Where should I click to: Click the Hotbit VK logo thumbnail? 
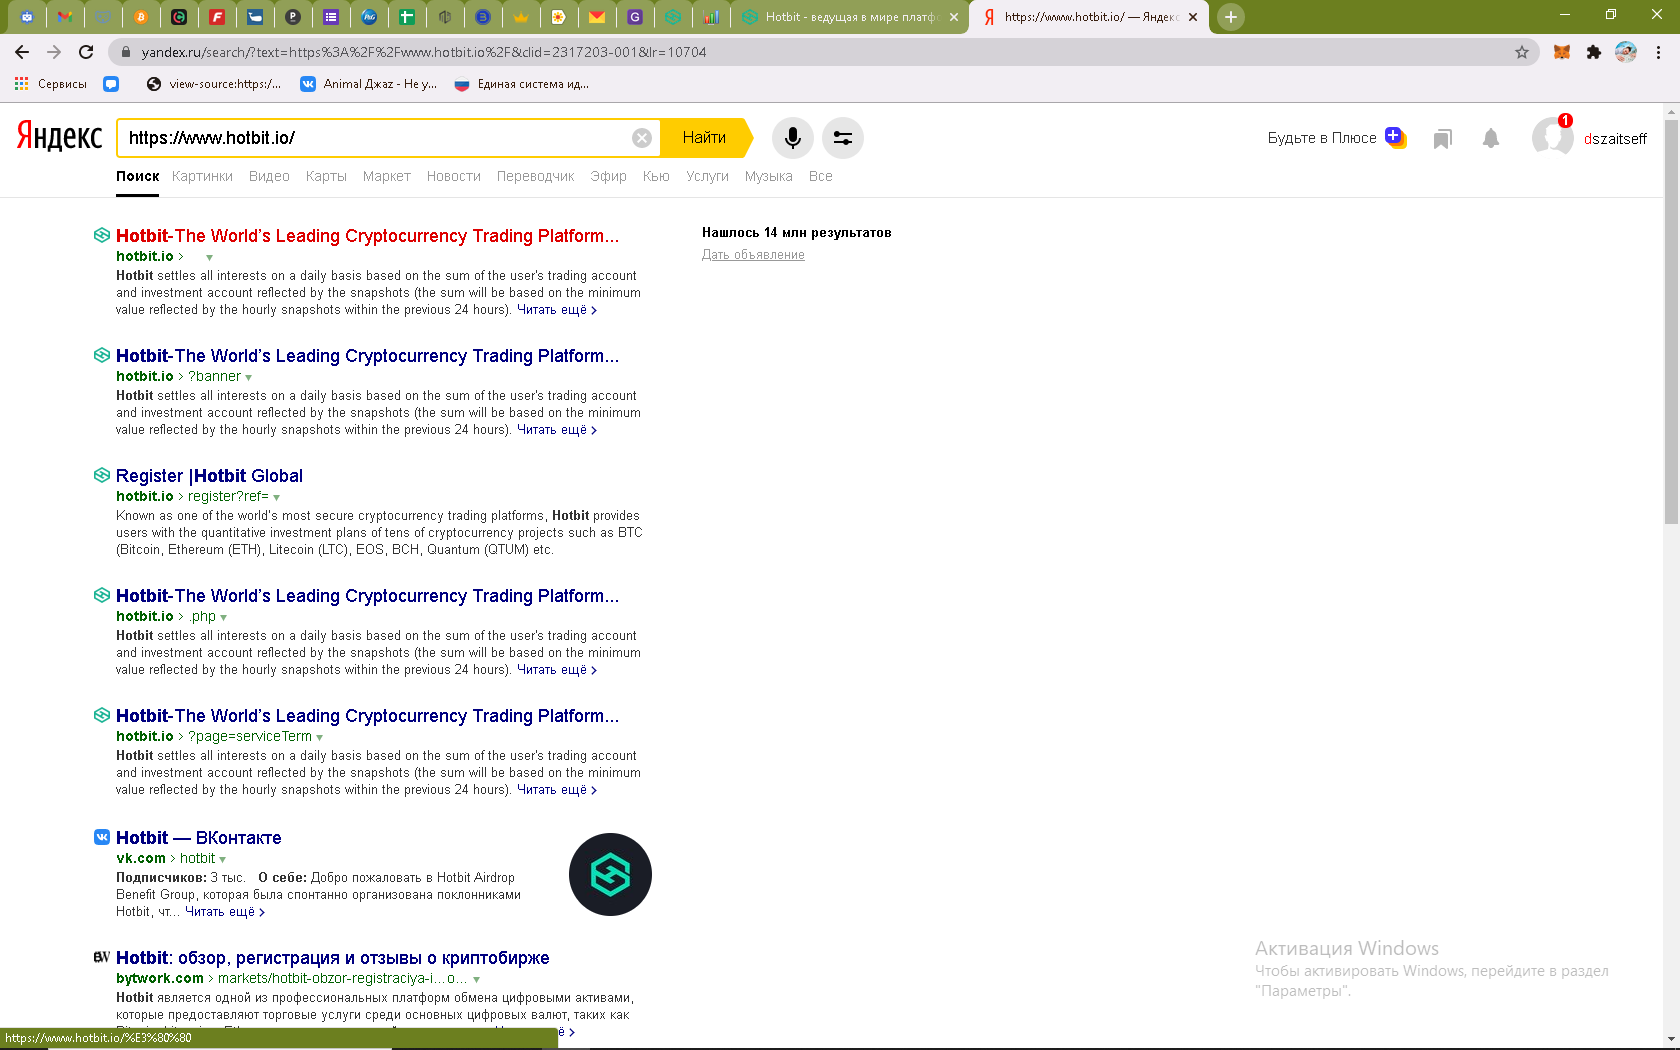(610, 875)
